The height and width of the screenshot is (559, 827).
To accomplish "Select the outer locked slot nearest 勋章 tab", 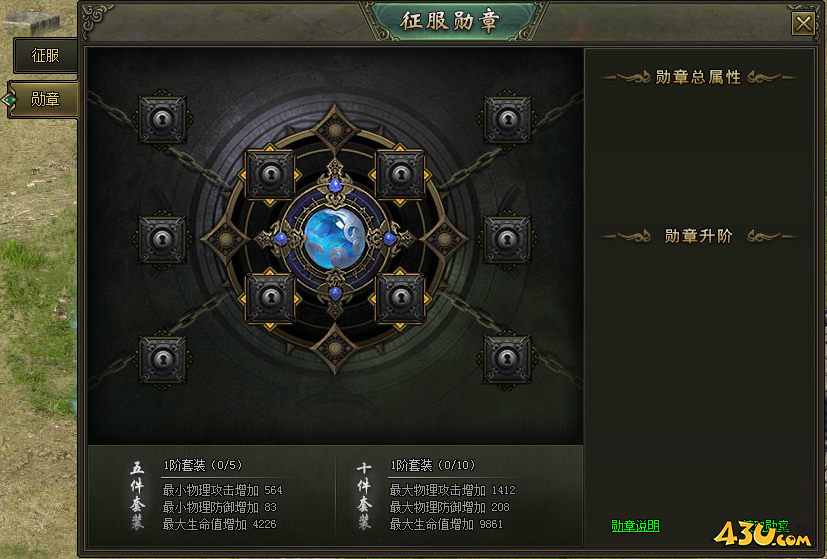I will click(x=162, y=120).
